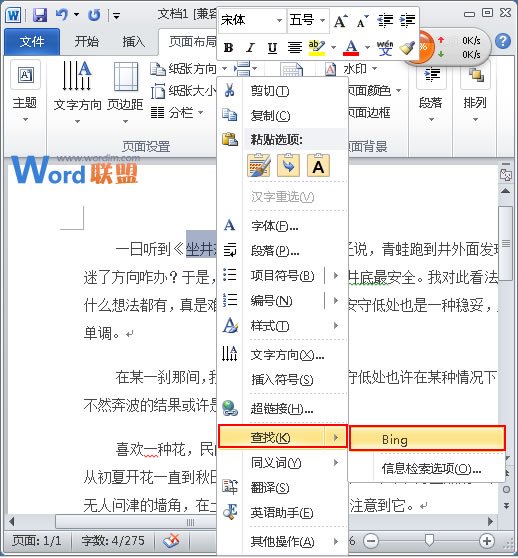The height and width of the screenshot is (558, 518).
Task: Toggle Underline in the mini toolbar
Action: (272, 47)
